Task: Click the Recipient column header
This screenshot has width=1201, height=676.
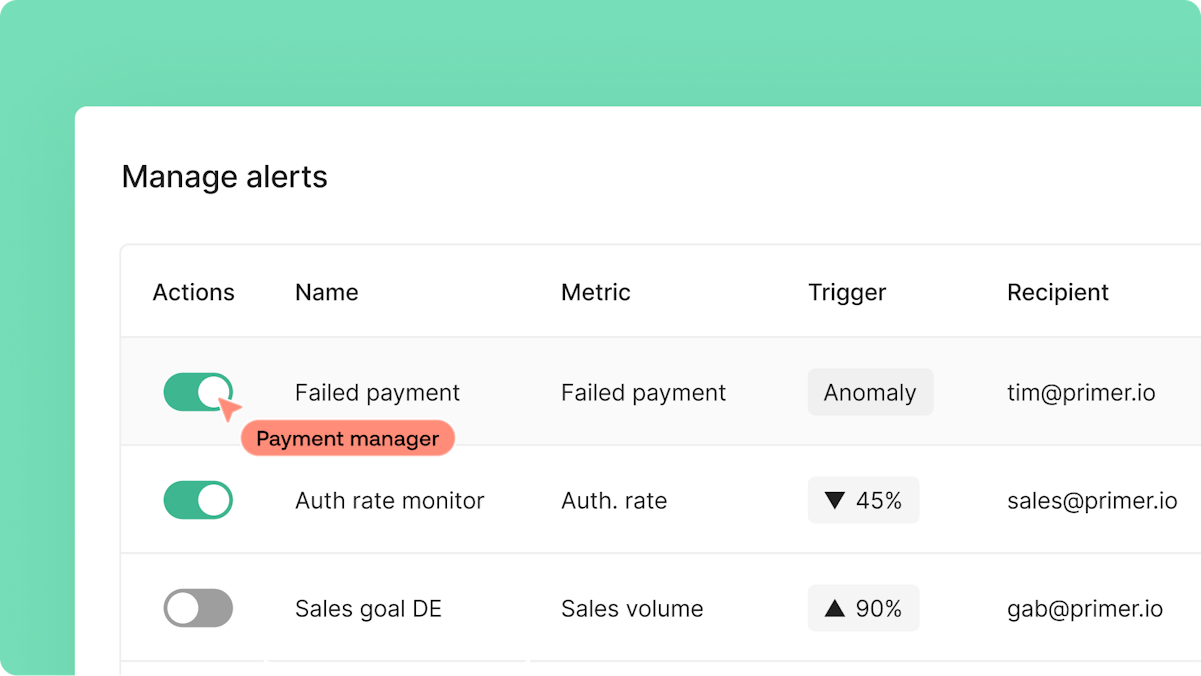Action: click(x=1058, y=292)
